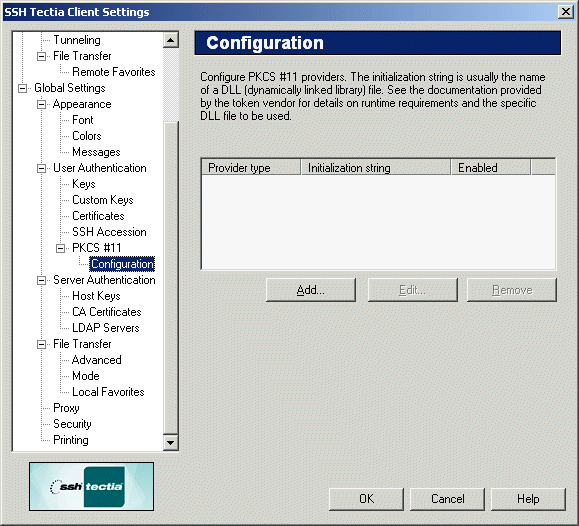Viewport: 579px width, 526px height.
Task: Collapse the Appearance tree node
Action: pos(42,104)
